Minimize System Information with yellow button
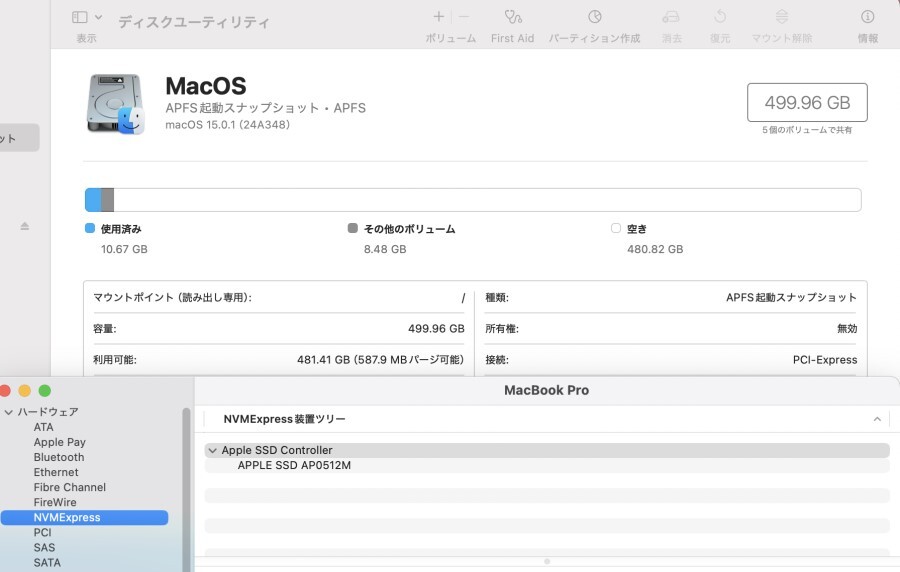Screen dimensions: 900x572 [25, 391]
